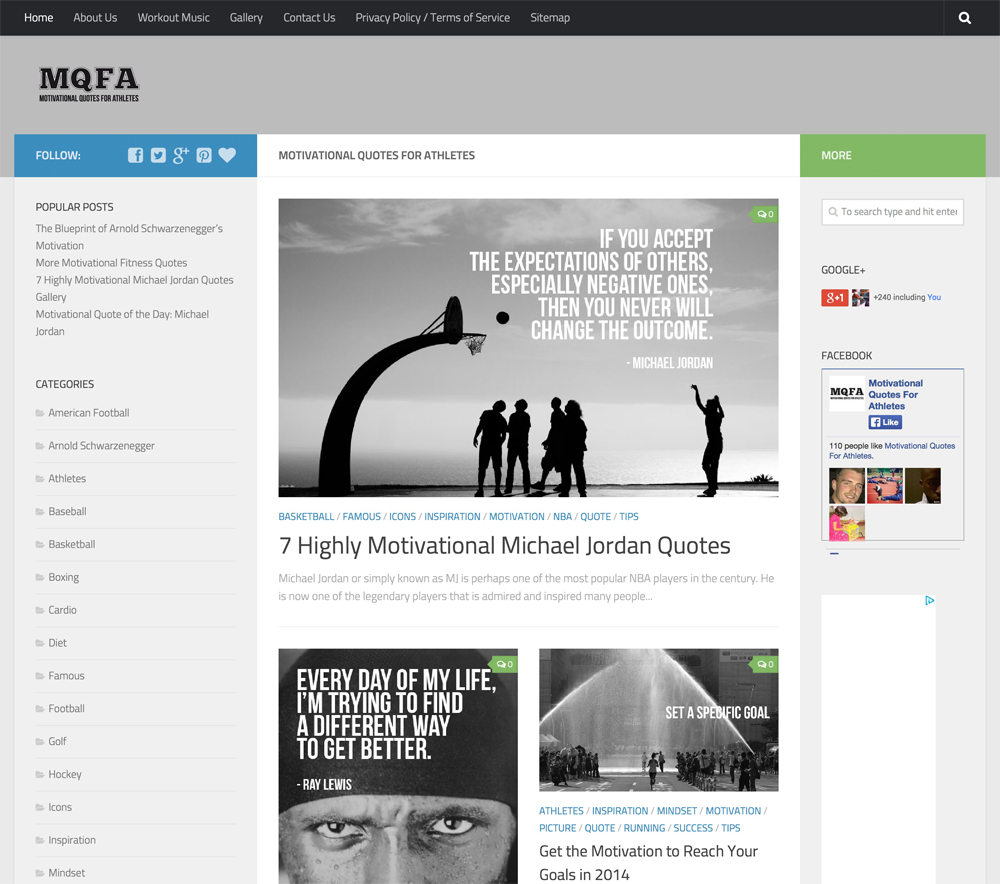Open Motivational Quotes For Athletes Facebook page title

(x=895, y=394)
